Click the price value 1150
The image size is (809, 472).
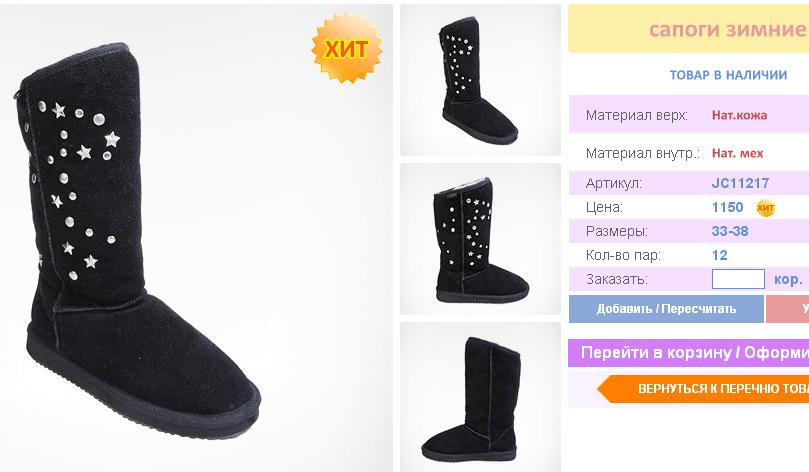click(x=727, y=207)
